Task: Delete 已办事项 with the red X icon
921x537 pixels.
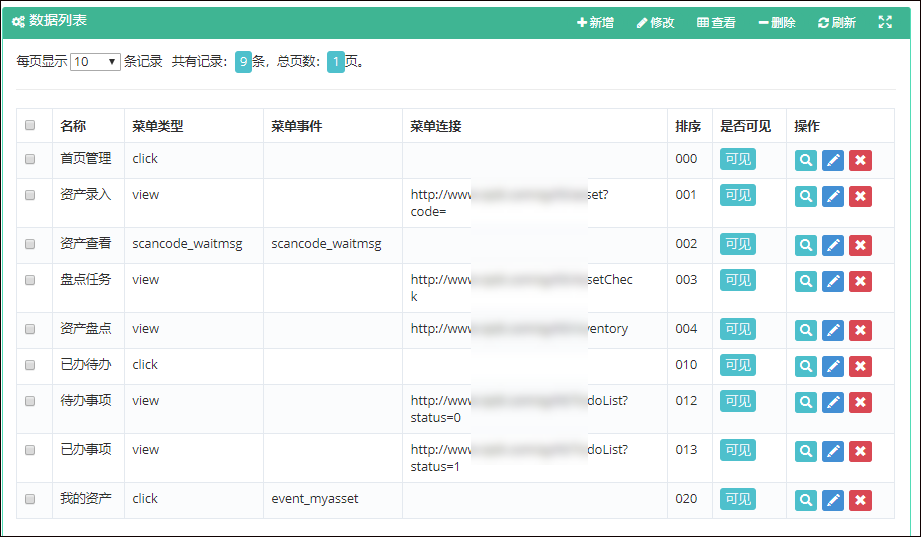Action: 861,451
